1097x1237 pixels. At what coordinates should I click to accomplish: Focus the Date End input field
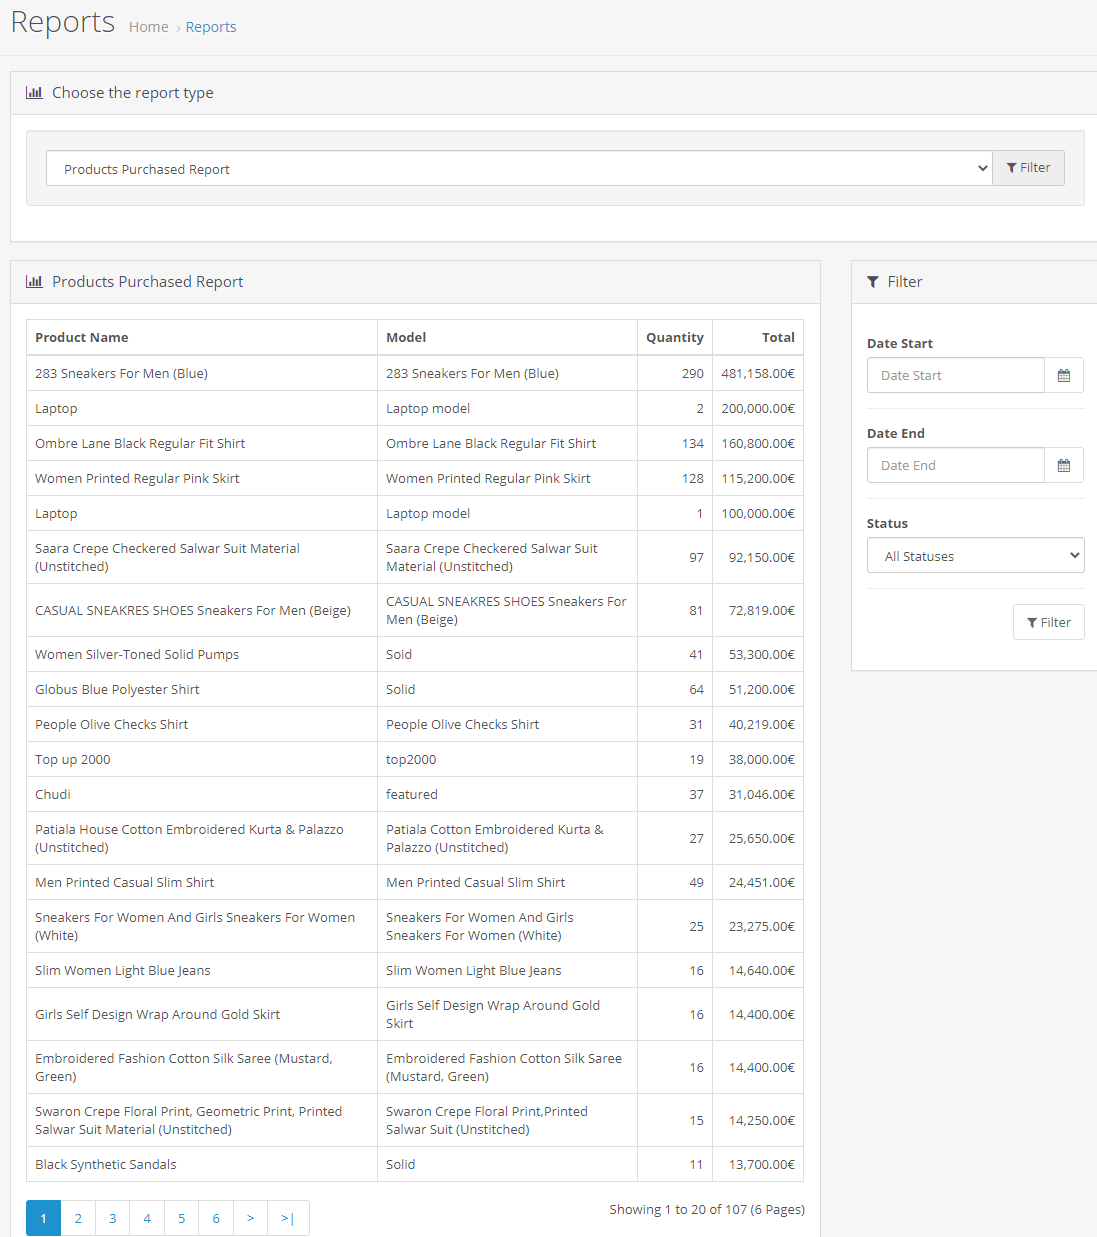tap(956, 465)
